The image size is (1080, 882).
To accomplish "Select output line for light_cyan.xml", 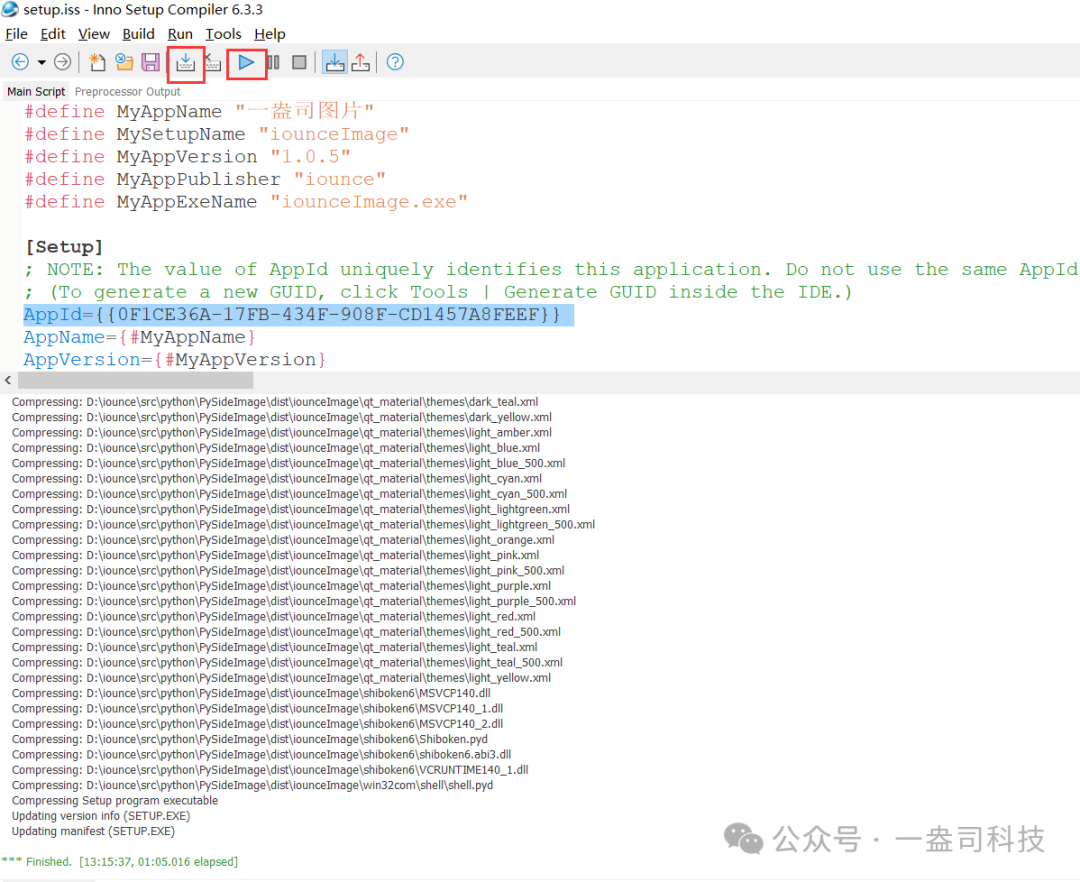I will click(277, 479).
